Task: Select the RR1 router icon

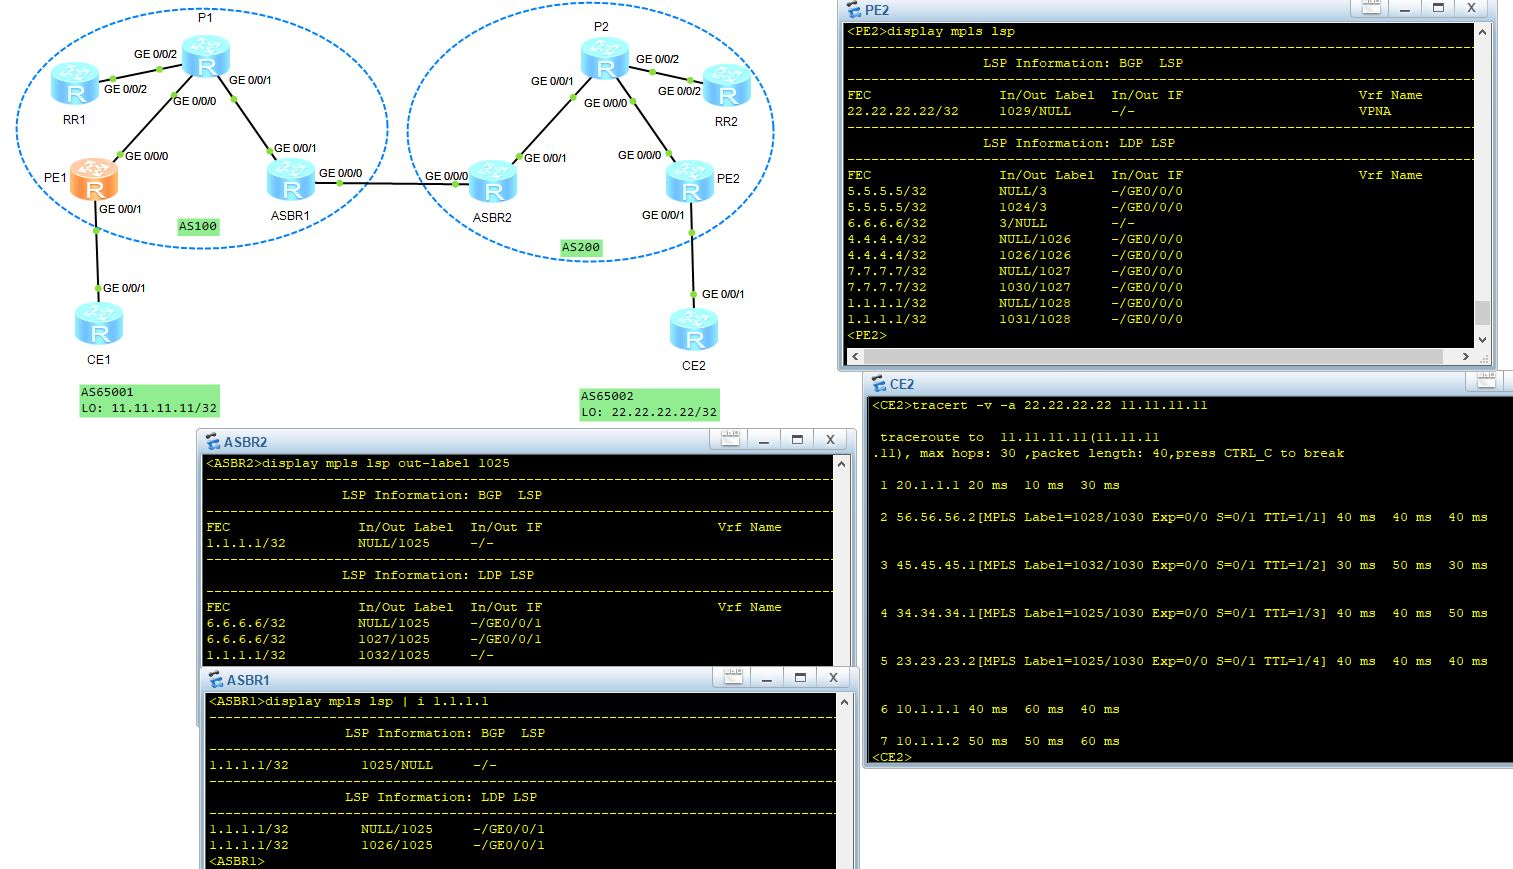Action: click(x=75, y=84)
